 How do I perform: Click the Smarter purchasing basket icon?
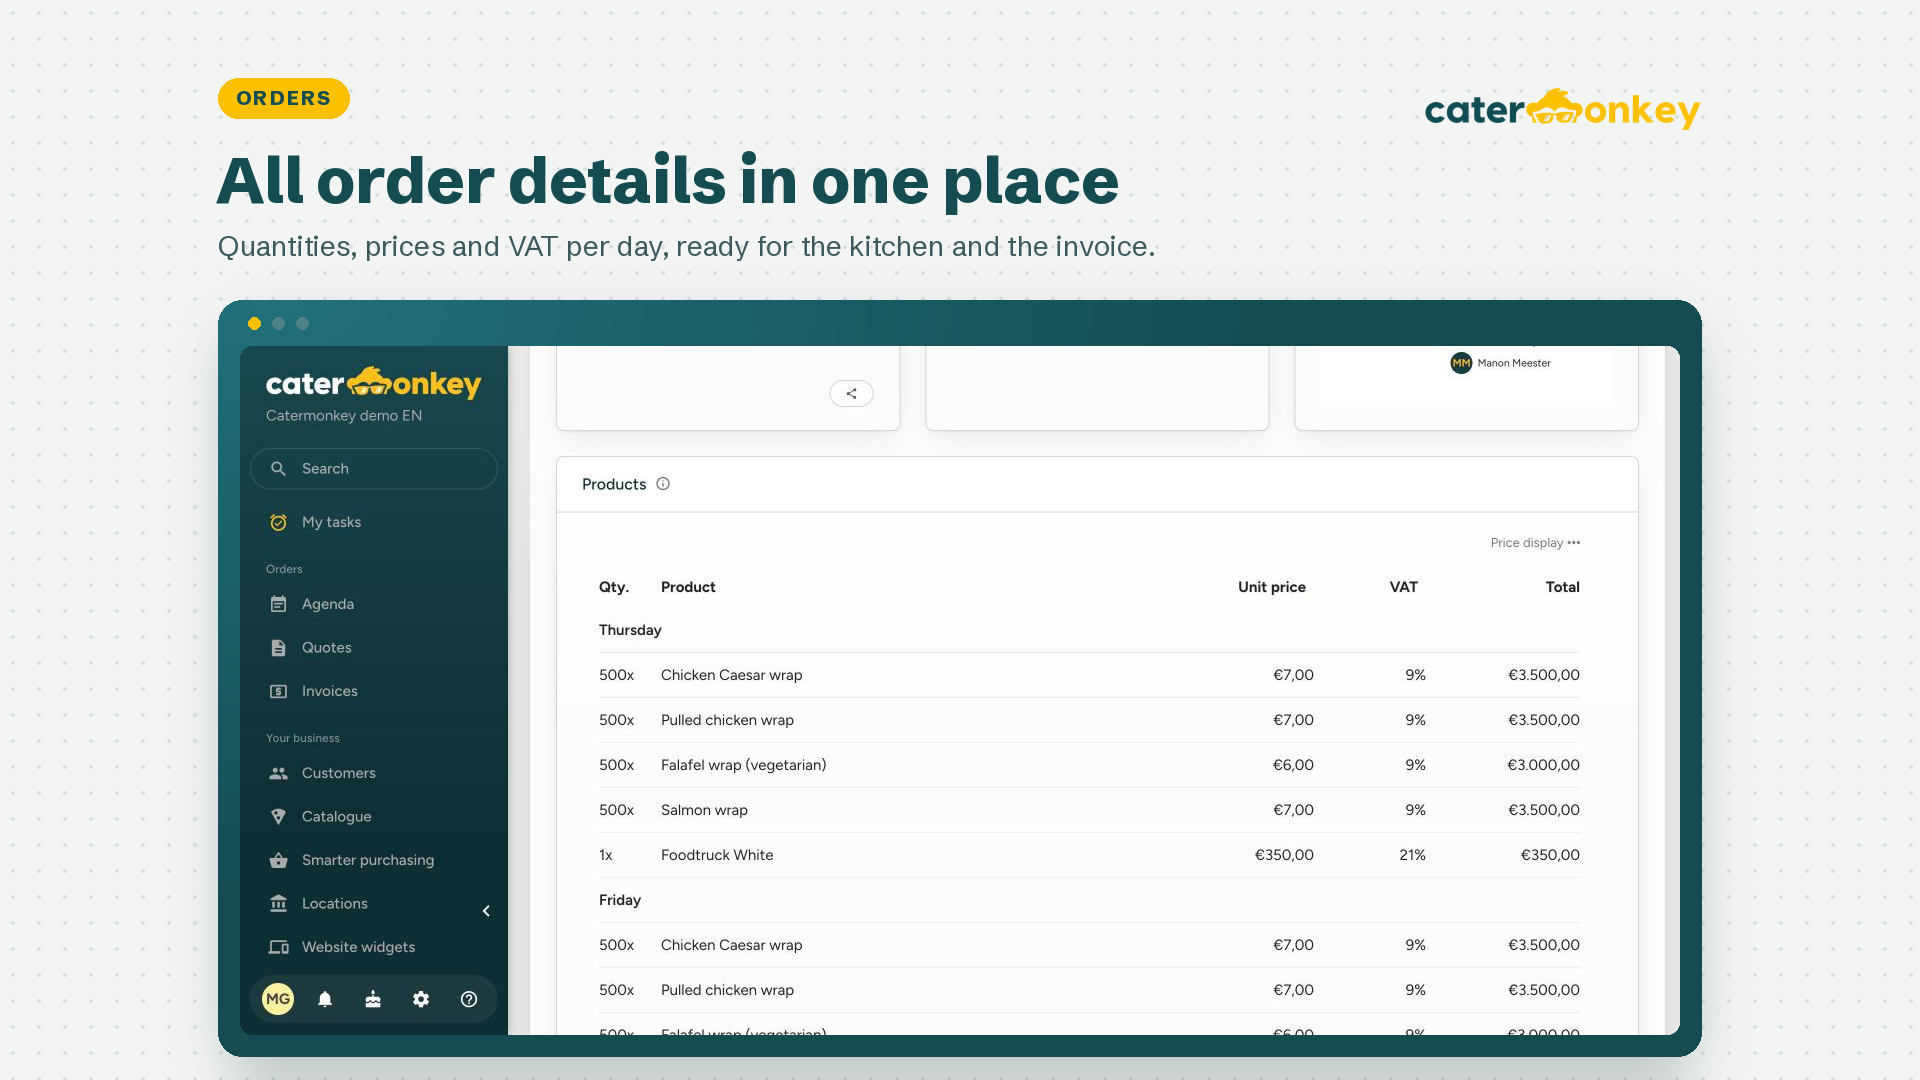point(278,860)
